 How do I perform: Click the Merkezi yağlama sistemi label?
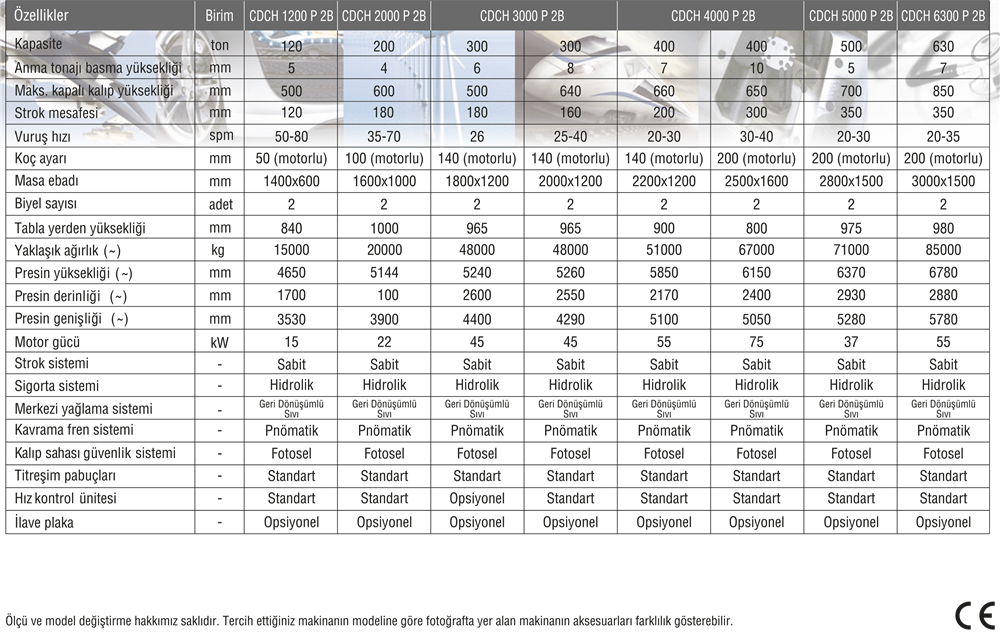pyautogui.click(x=84, y=409)
